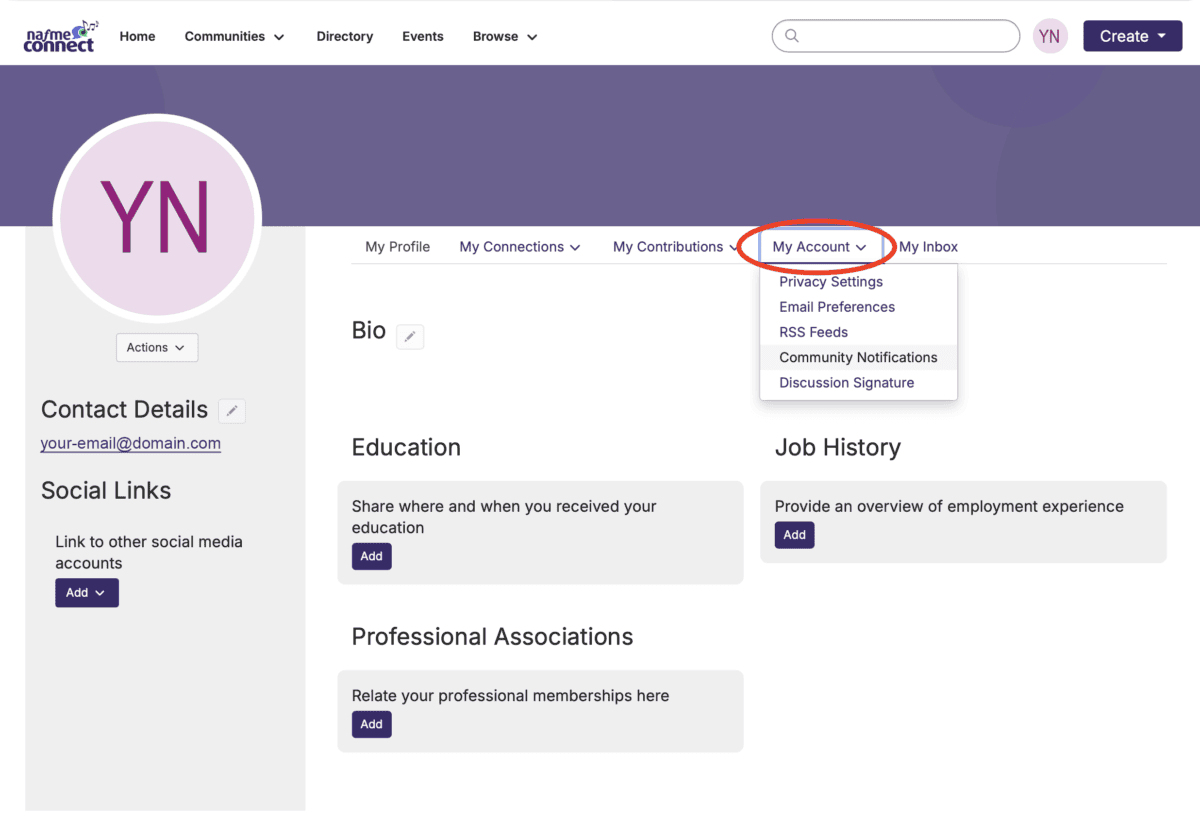Switch to the My Inbox tab
The height and width of the screenshot is (840, 1200).
[x=928, y=247]
